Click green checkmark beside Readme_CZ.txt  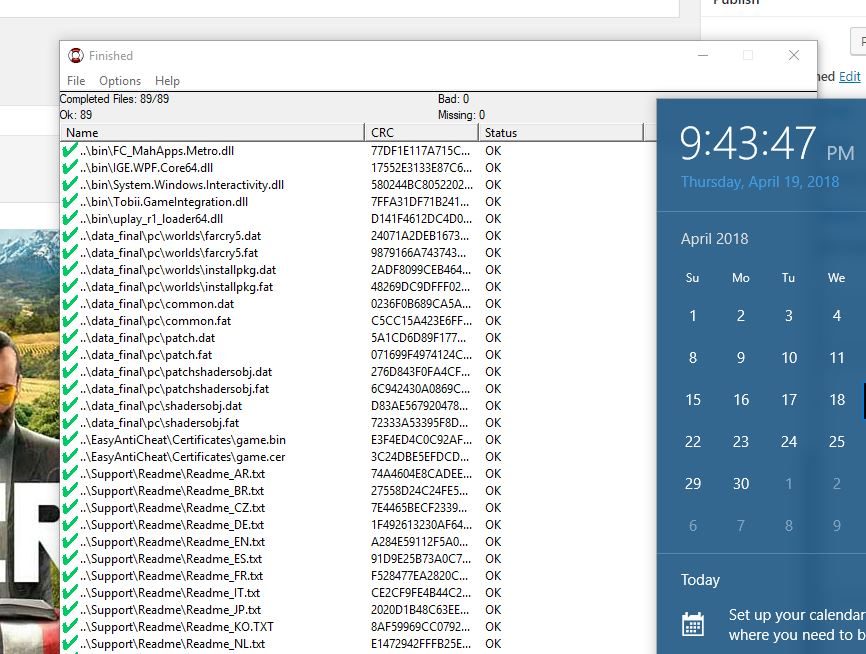click(70, 508)
